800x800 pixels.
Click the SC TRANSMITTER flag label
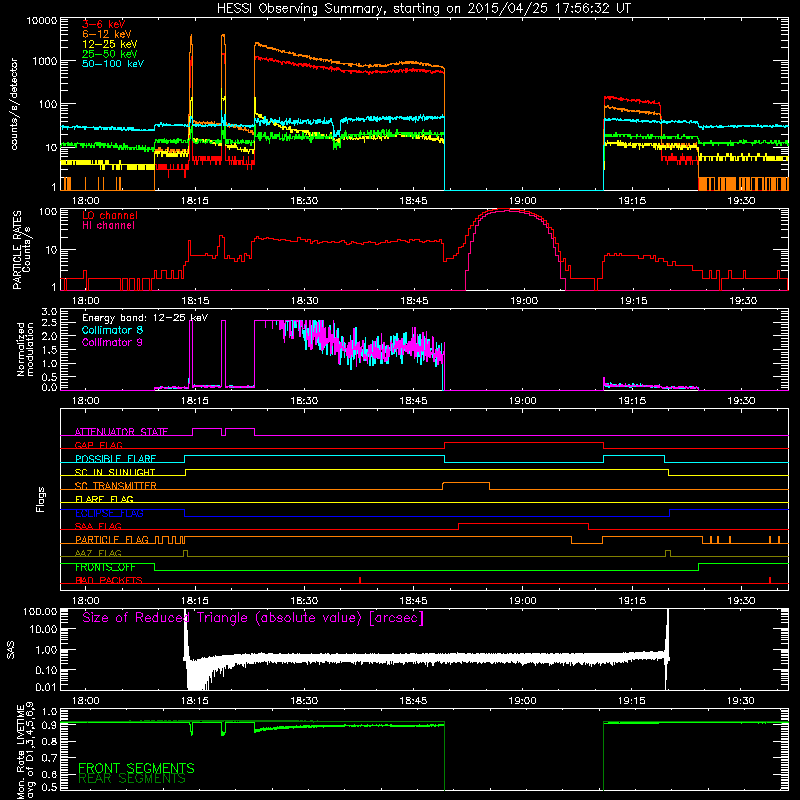click(x=115, y=486)
